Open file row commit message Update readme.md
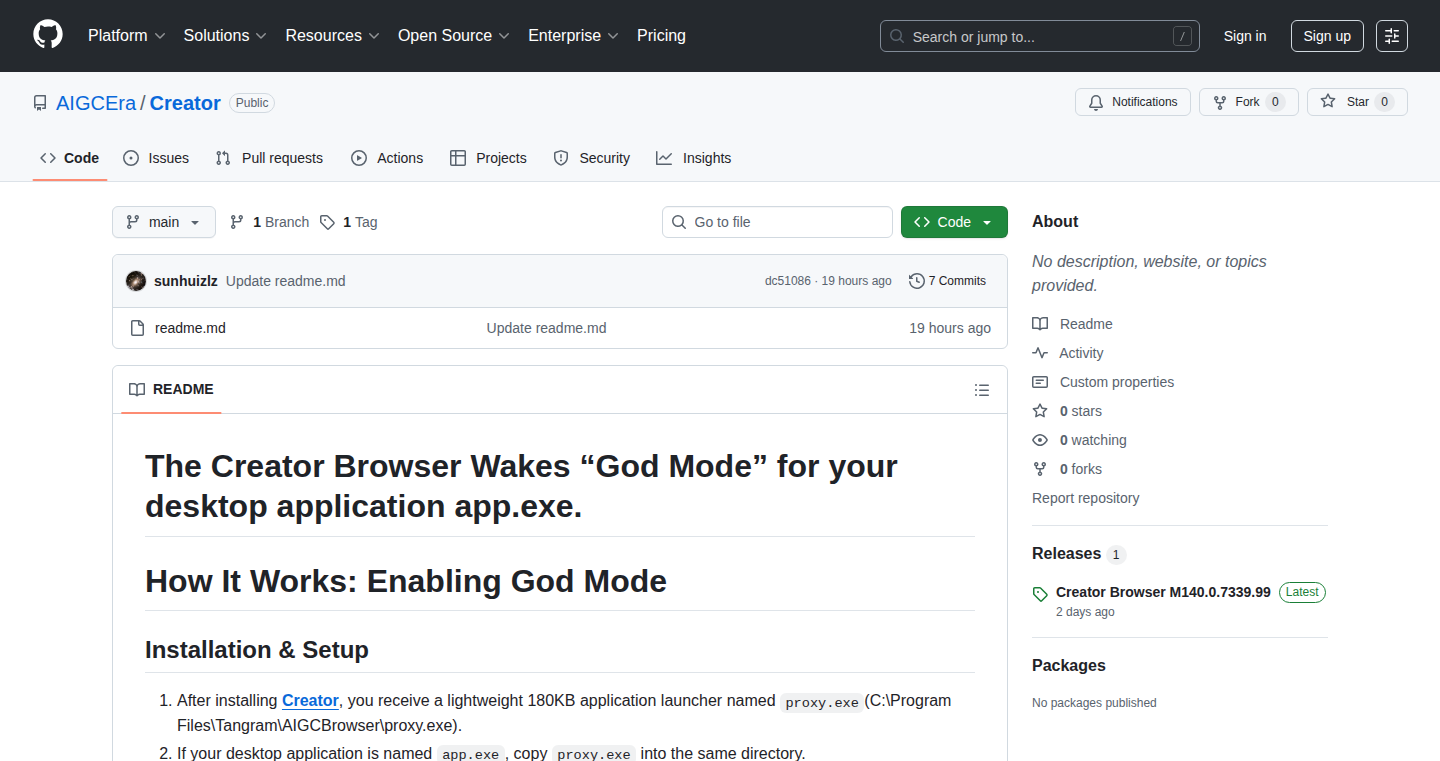 pos(546,328)
